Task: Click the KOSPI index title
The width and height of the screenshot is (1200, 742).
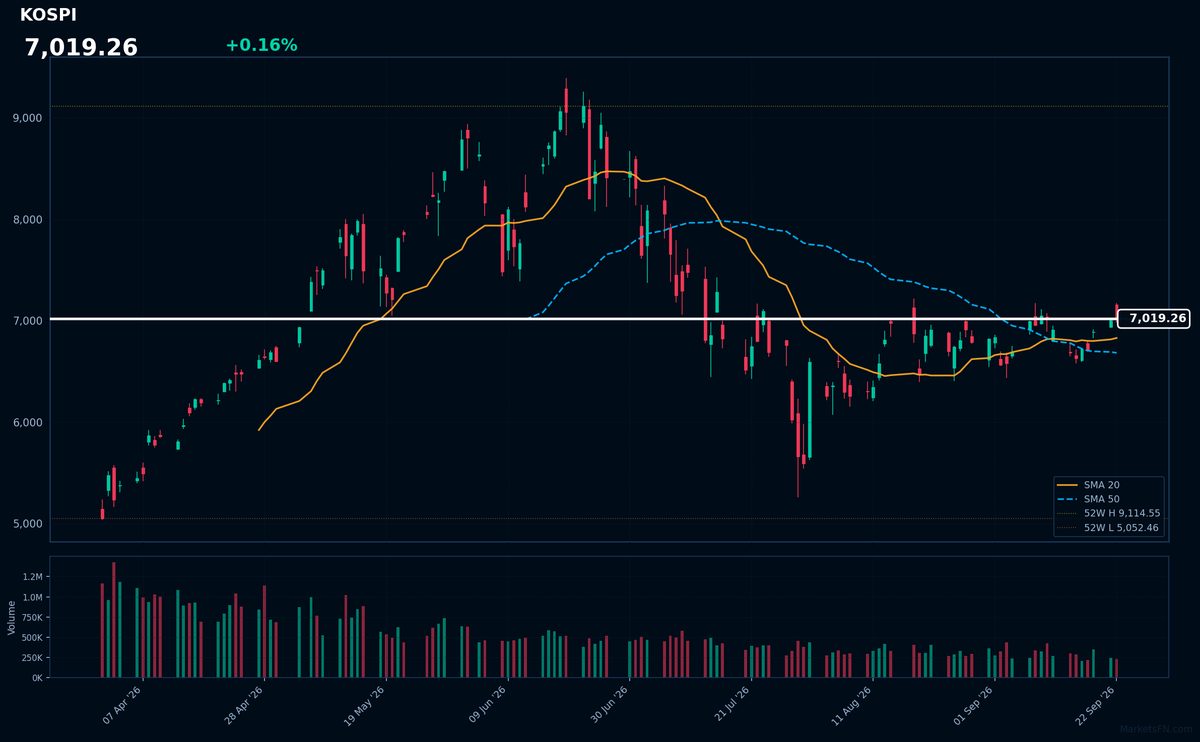Action: pyautogui.click(x=48, y=15)
